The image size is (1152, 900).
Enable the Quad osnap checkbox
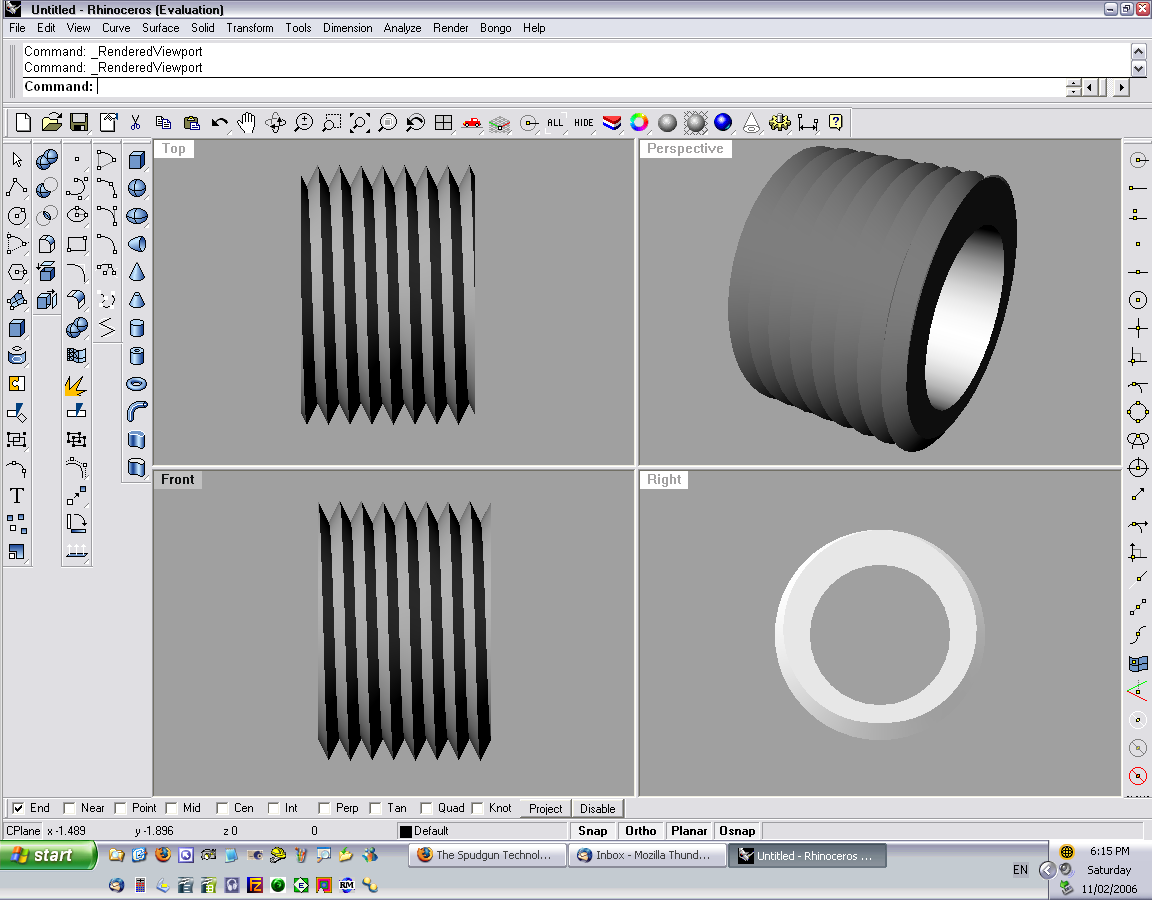tap(426, 808)
